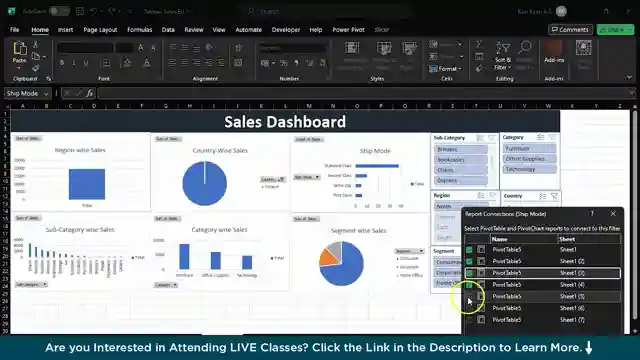Toggle multi-select on Sub-Category slicer
This screenshot has height=360, width=640.
tap(480, 138)
